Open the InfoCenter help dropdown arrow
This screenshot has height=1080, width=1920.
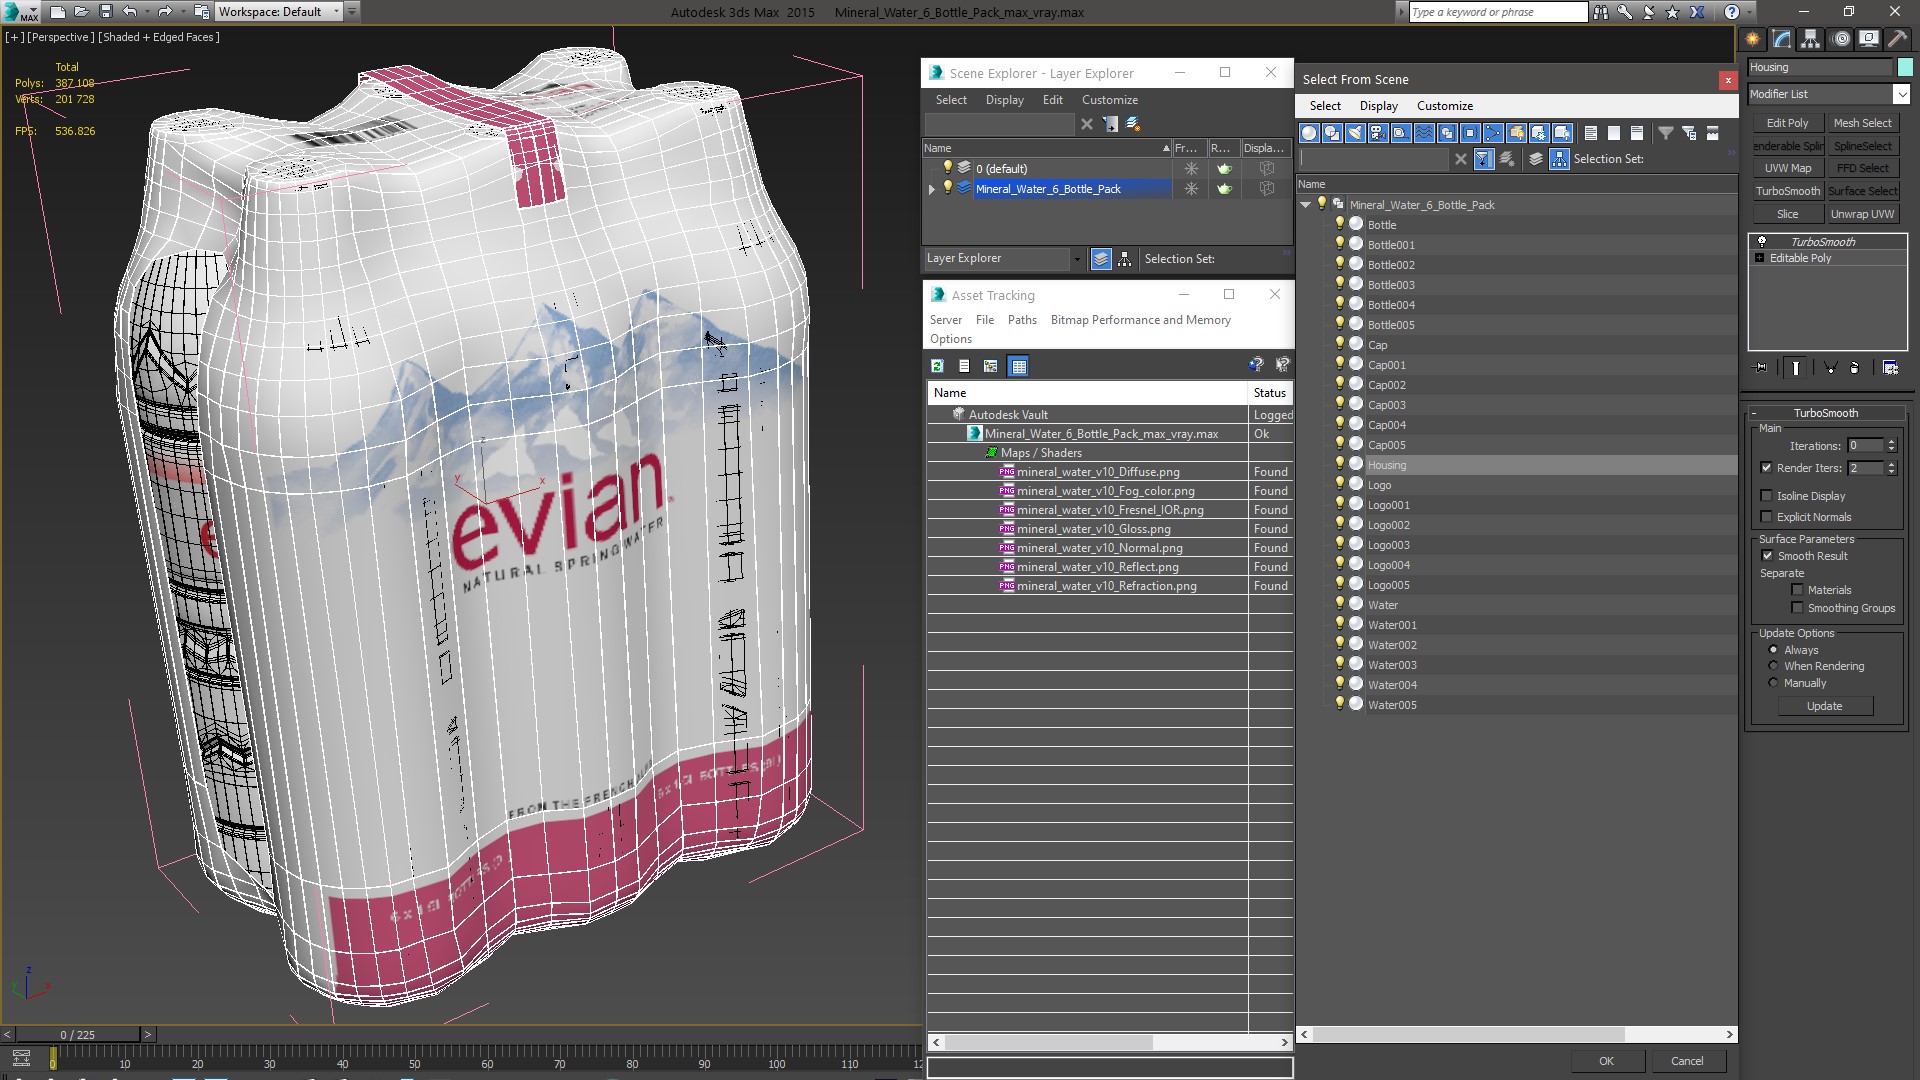pos(1749,12)
